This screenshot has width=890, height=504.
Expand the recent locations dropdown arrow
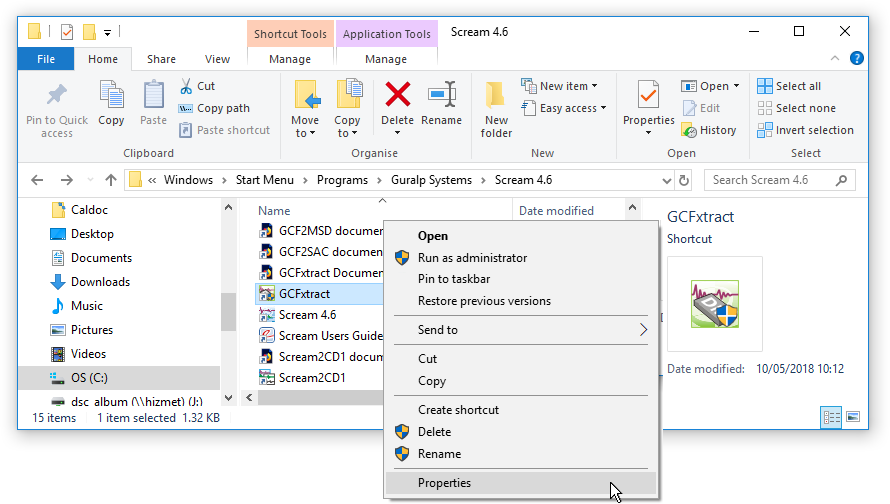coord(90,180)
